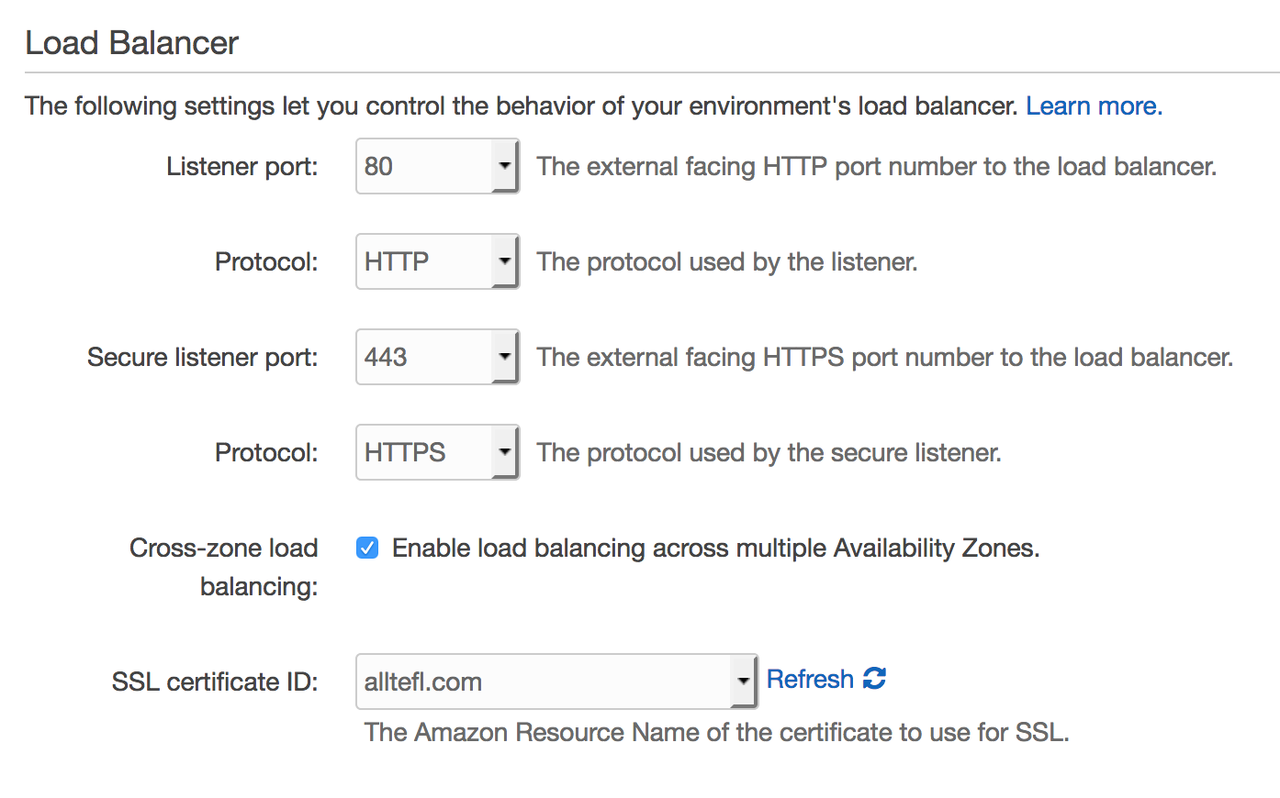The width and height of the screenshot is (1280, 798).
Task: Click the Amazon Resource Name help text
Action: (717, 732)
